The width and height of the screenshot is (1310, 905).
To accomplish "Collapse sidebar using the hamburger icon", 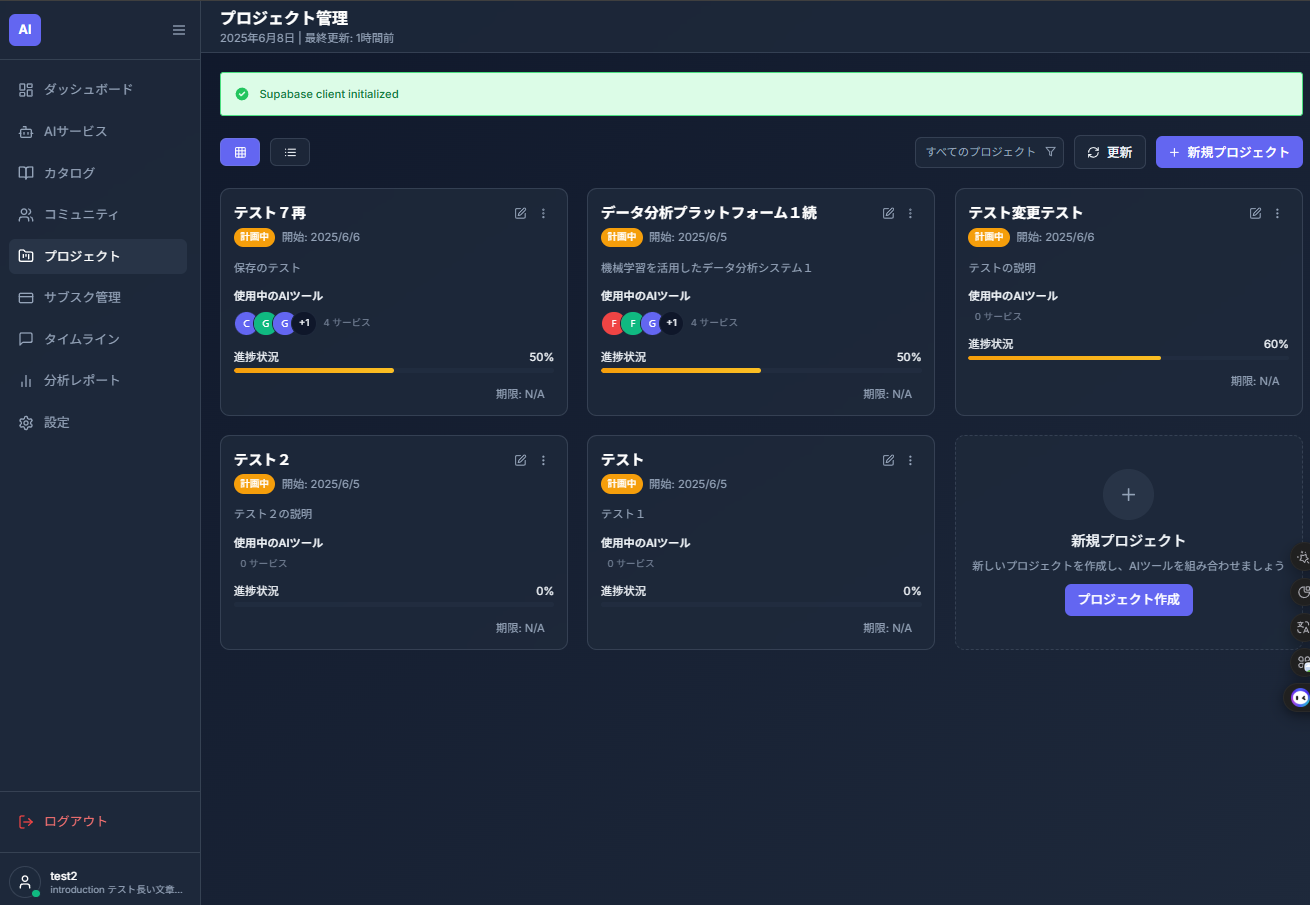I will click(x=179, y=30).
